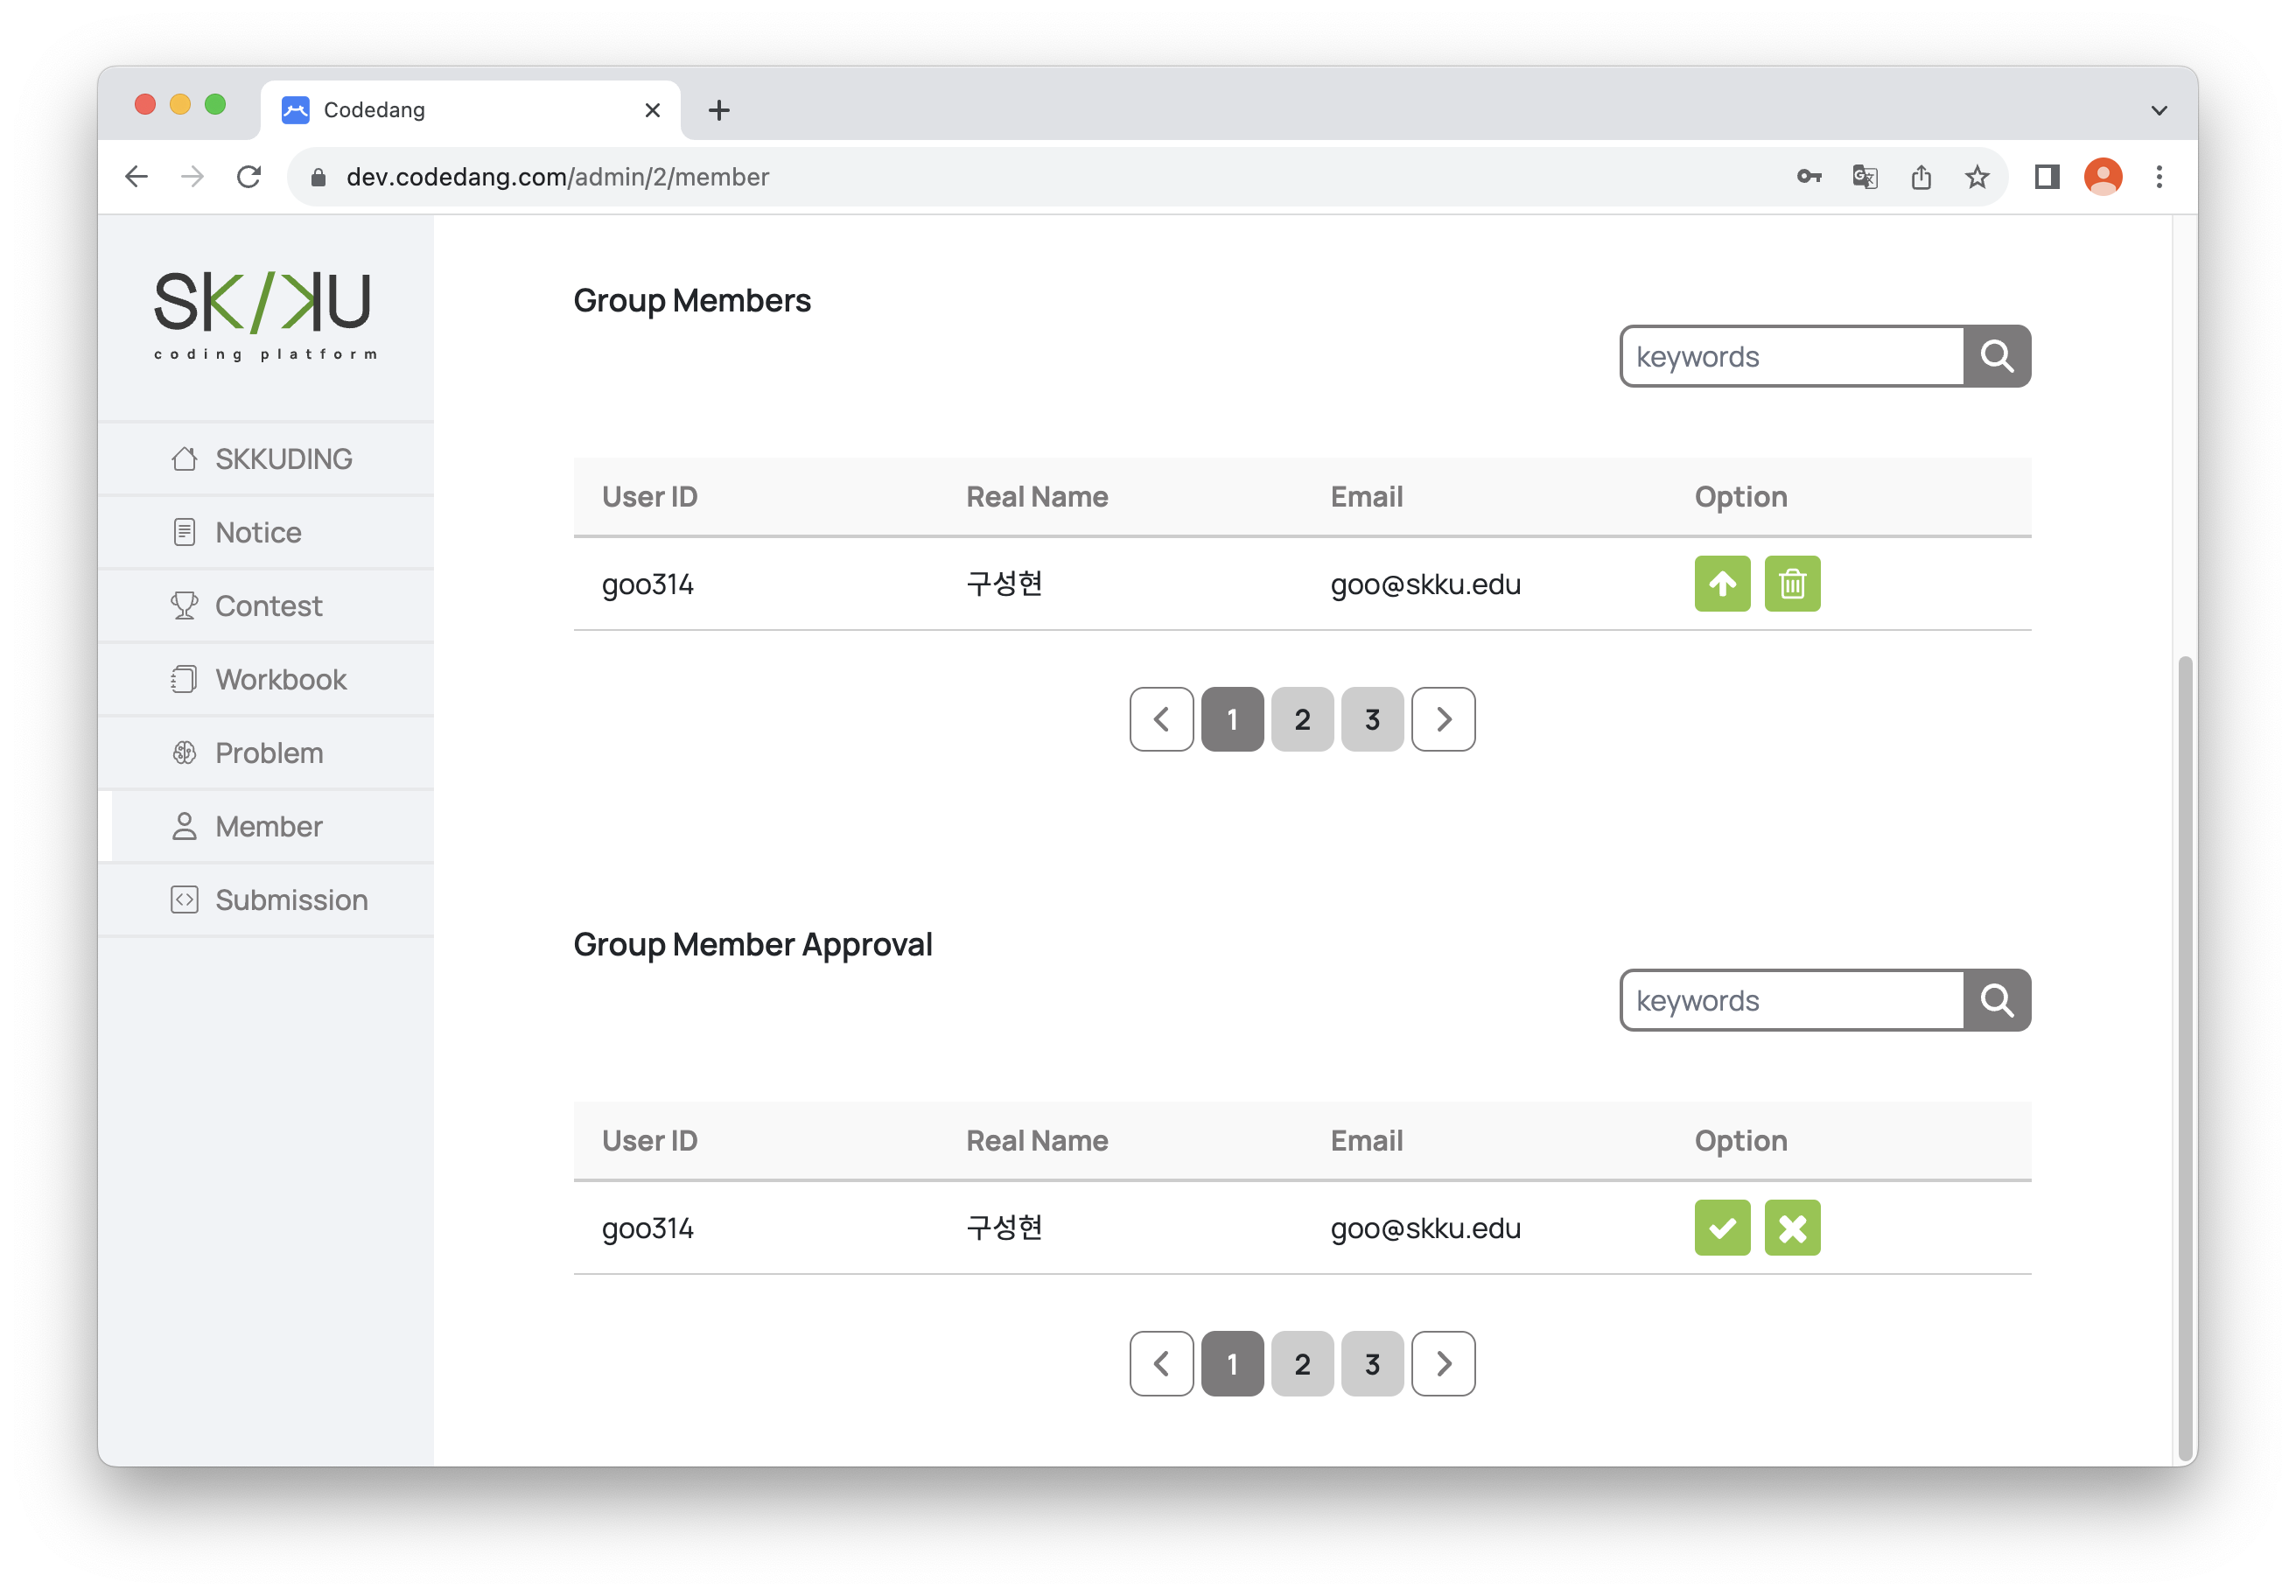This screenshot has height=1596, width=2296.
Task: Toggle promotion for goo314 in members section
Action: (1720, 583)
